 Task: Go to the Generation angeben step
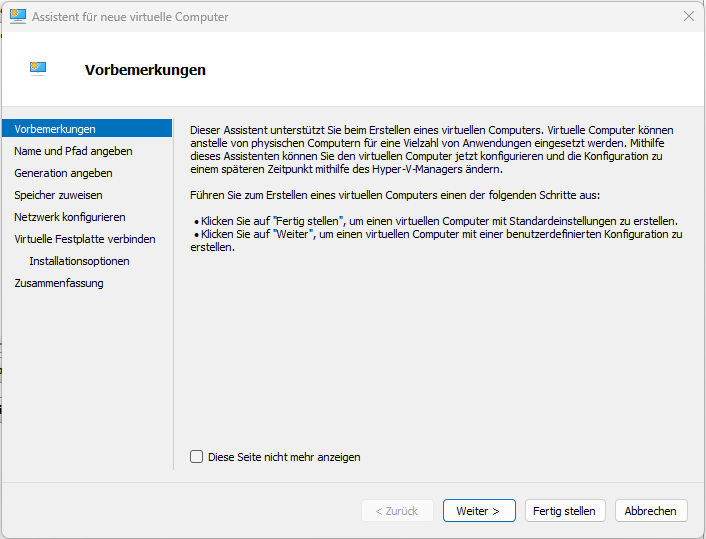(x=63, y=173)
